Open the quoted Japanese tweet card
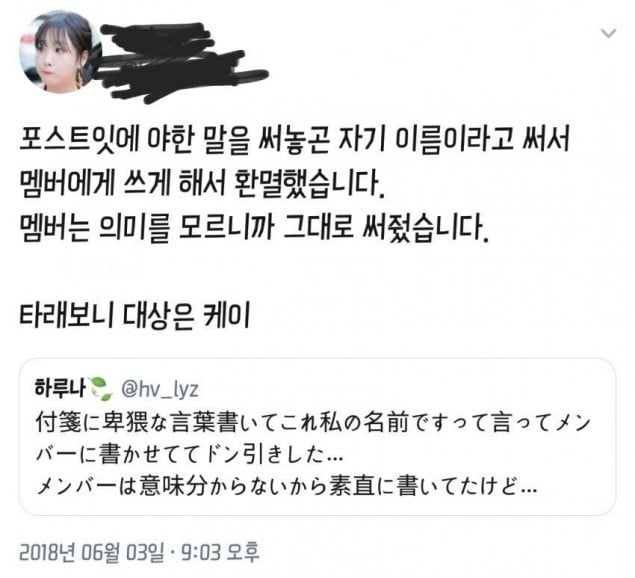This screenshot has height=578, width=635. 318,437
